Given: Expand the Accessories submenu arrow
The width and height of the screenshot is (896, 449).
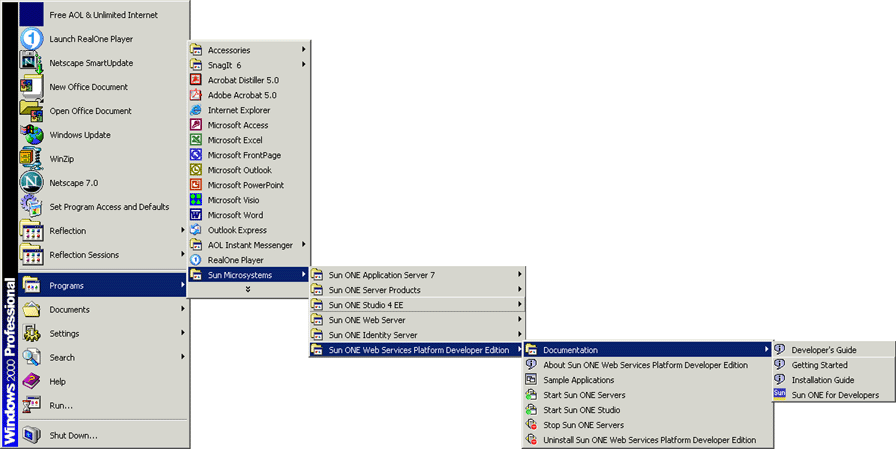Looking at the screenshot, I should [303, 50].
